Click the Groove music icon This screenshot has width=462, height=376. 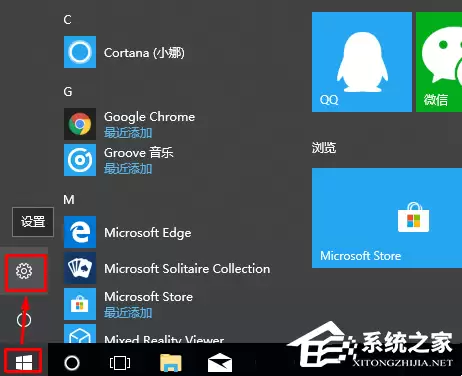point(80,160)
